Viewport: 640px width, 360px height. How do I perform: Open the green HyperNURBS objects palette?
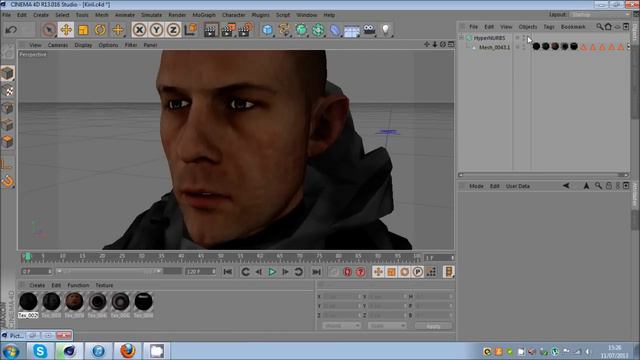(x=301, y=30)
